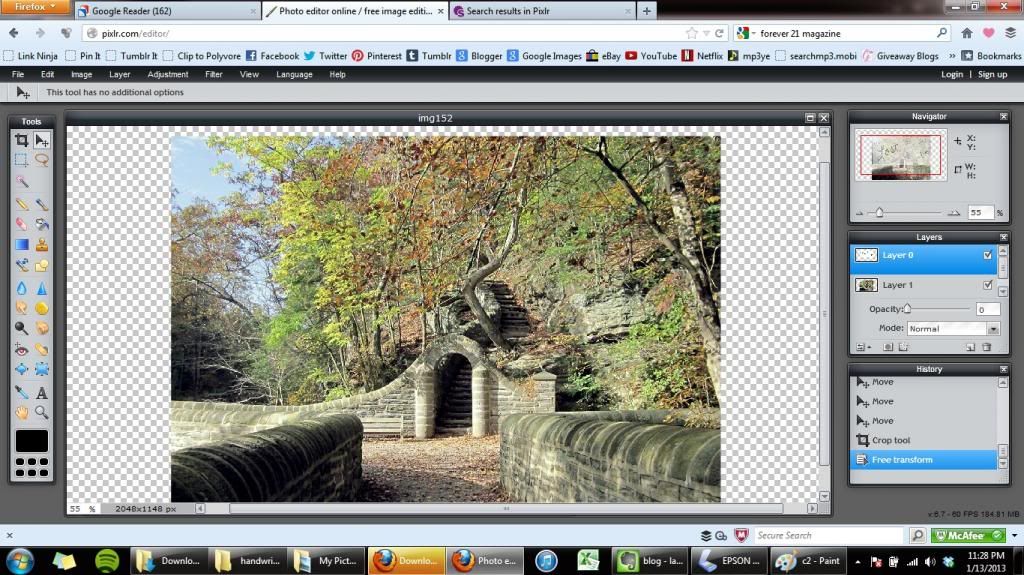Open the layer blend Mode dropdown
The width and height of the screenshot is (1024, 575).
[952, 328]
